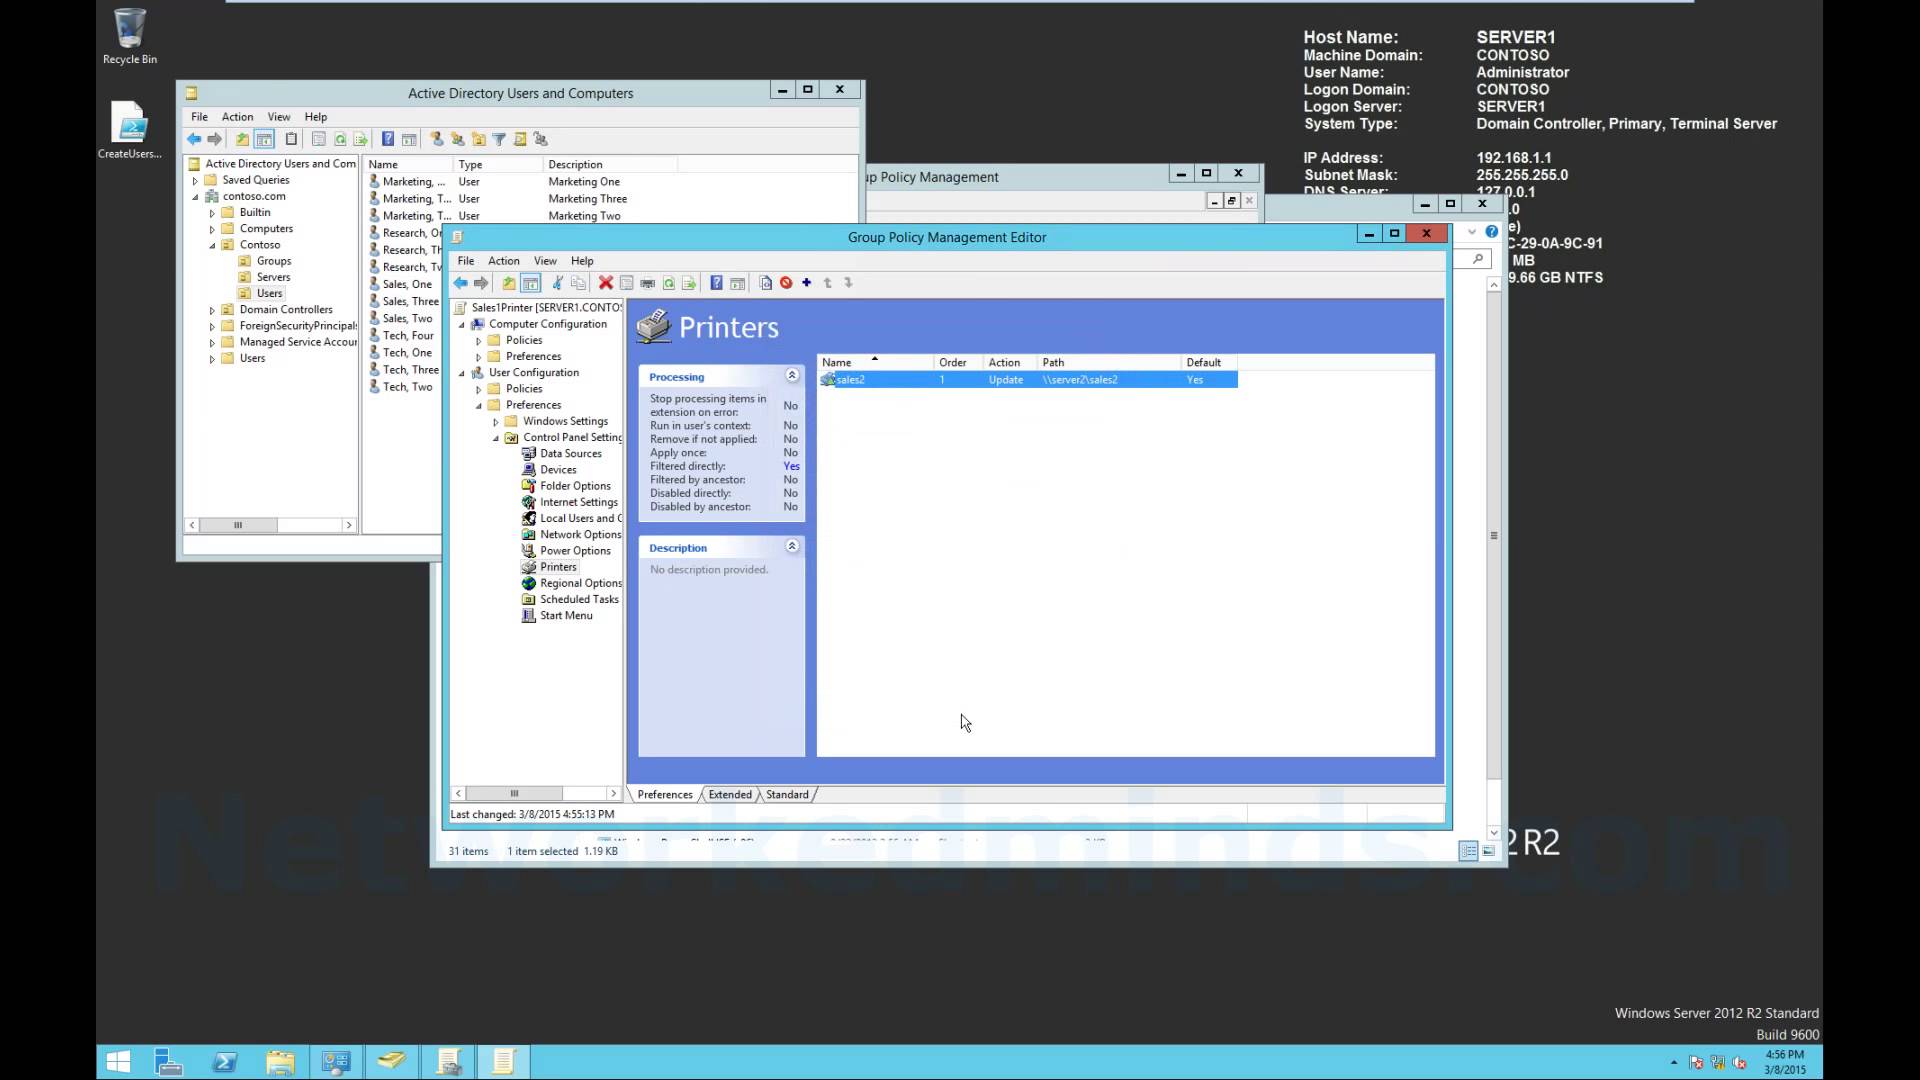Screen dimensions: 1920x1080
Task: Toggle the Show/Hide Console Tree button in Group Policy Editor
Action: [531, 283]
